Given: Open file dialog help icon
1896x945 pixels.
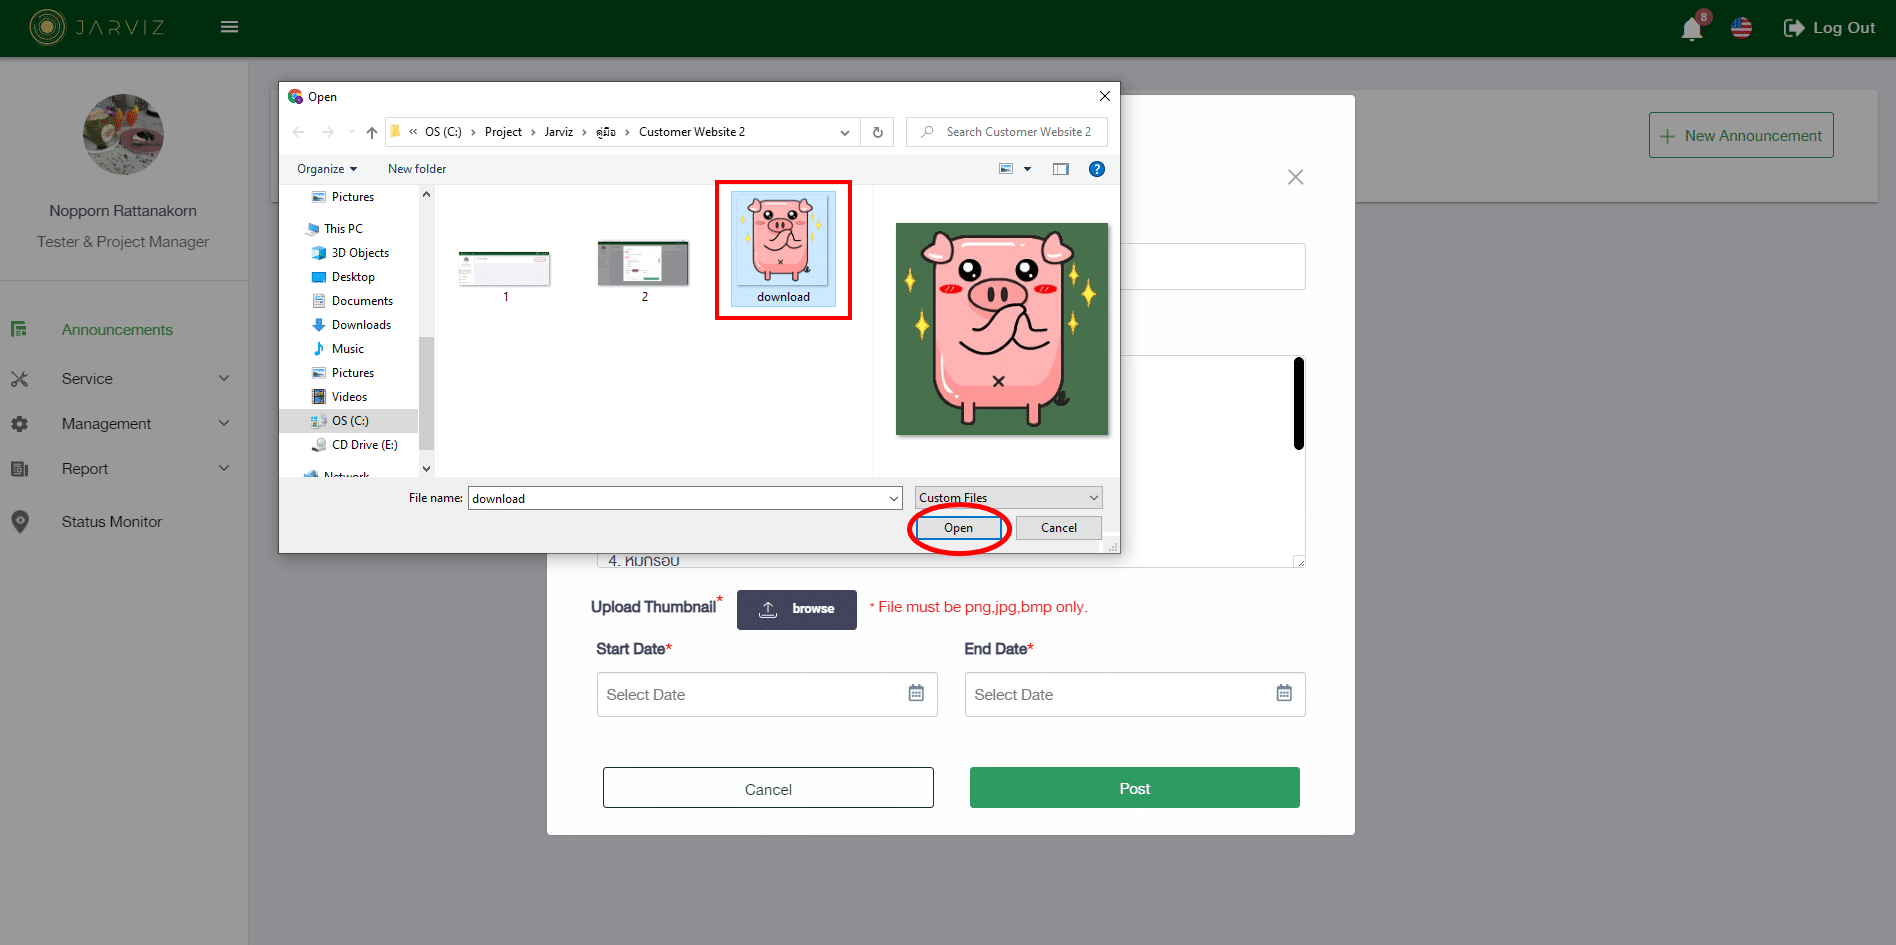Looking at the screenshot, I should coord(1097,169).
